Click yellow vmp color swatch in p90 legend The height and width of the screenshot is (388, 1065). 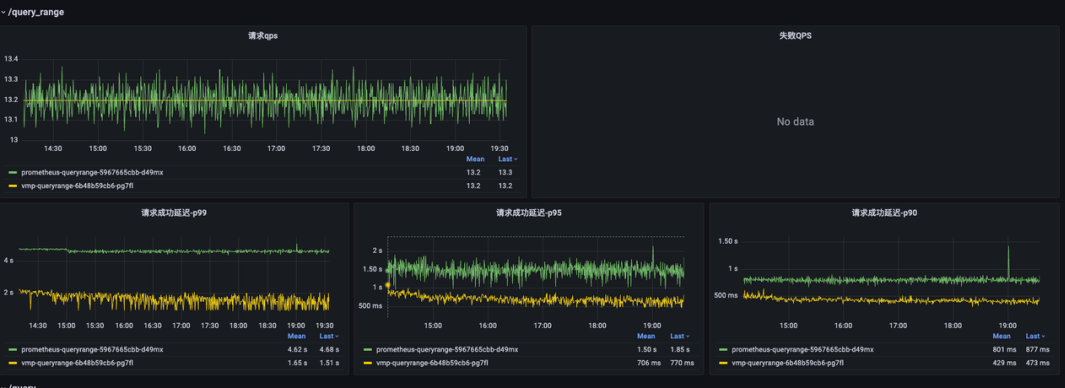[723, 363]
